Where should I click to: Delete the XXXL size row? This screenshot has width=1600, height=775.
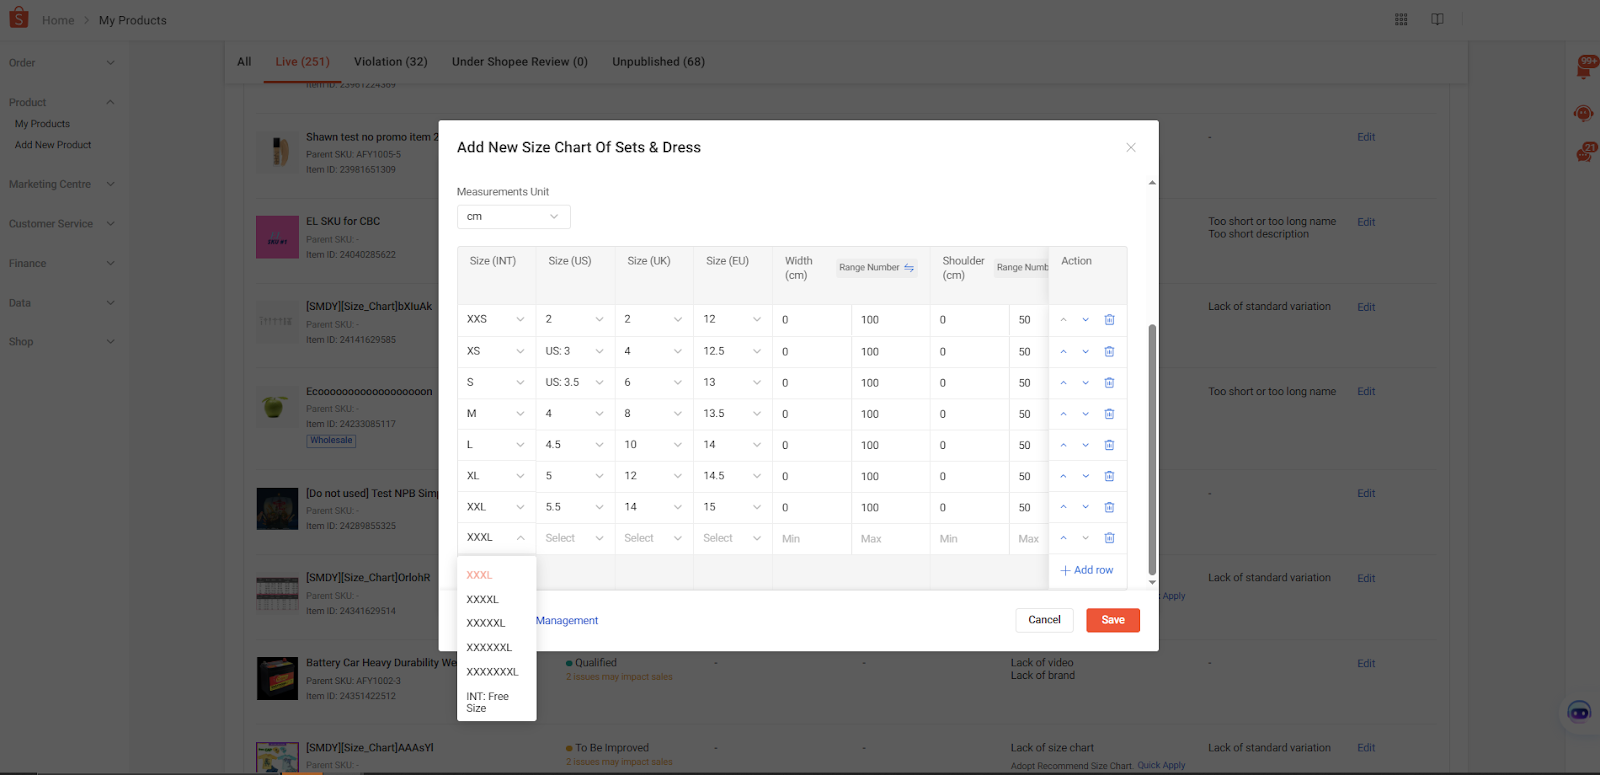[1109, 538]
